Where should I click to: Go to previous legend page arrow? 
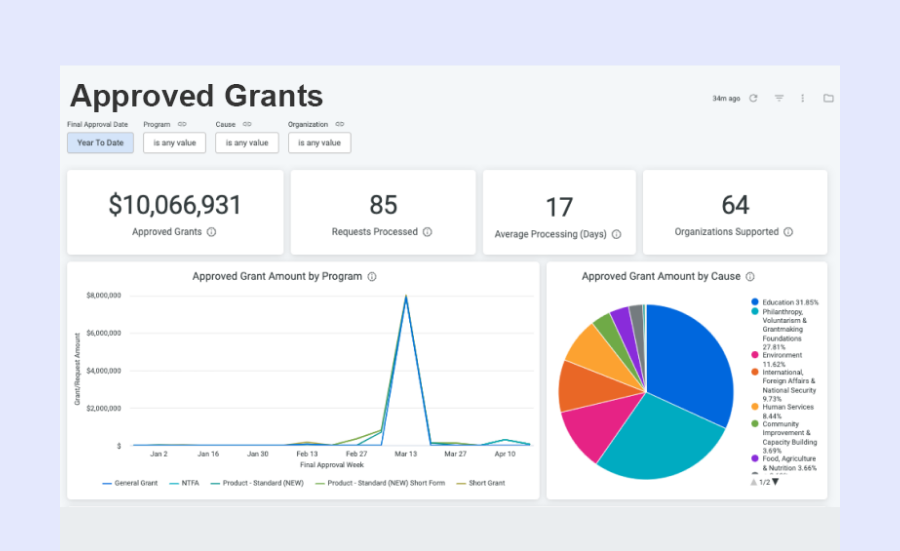(x=754, y=482)
